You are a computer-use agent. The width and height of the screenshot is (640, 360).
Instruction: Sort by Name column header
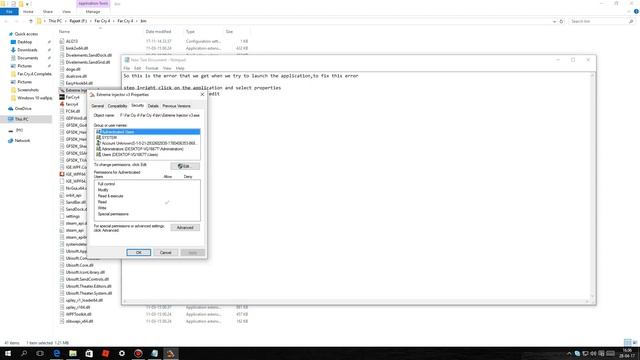64,31
